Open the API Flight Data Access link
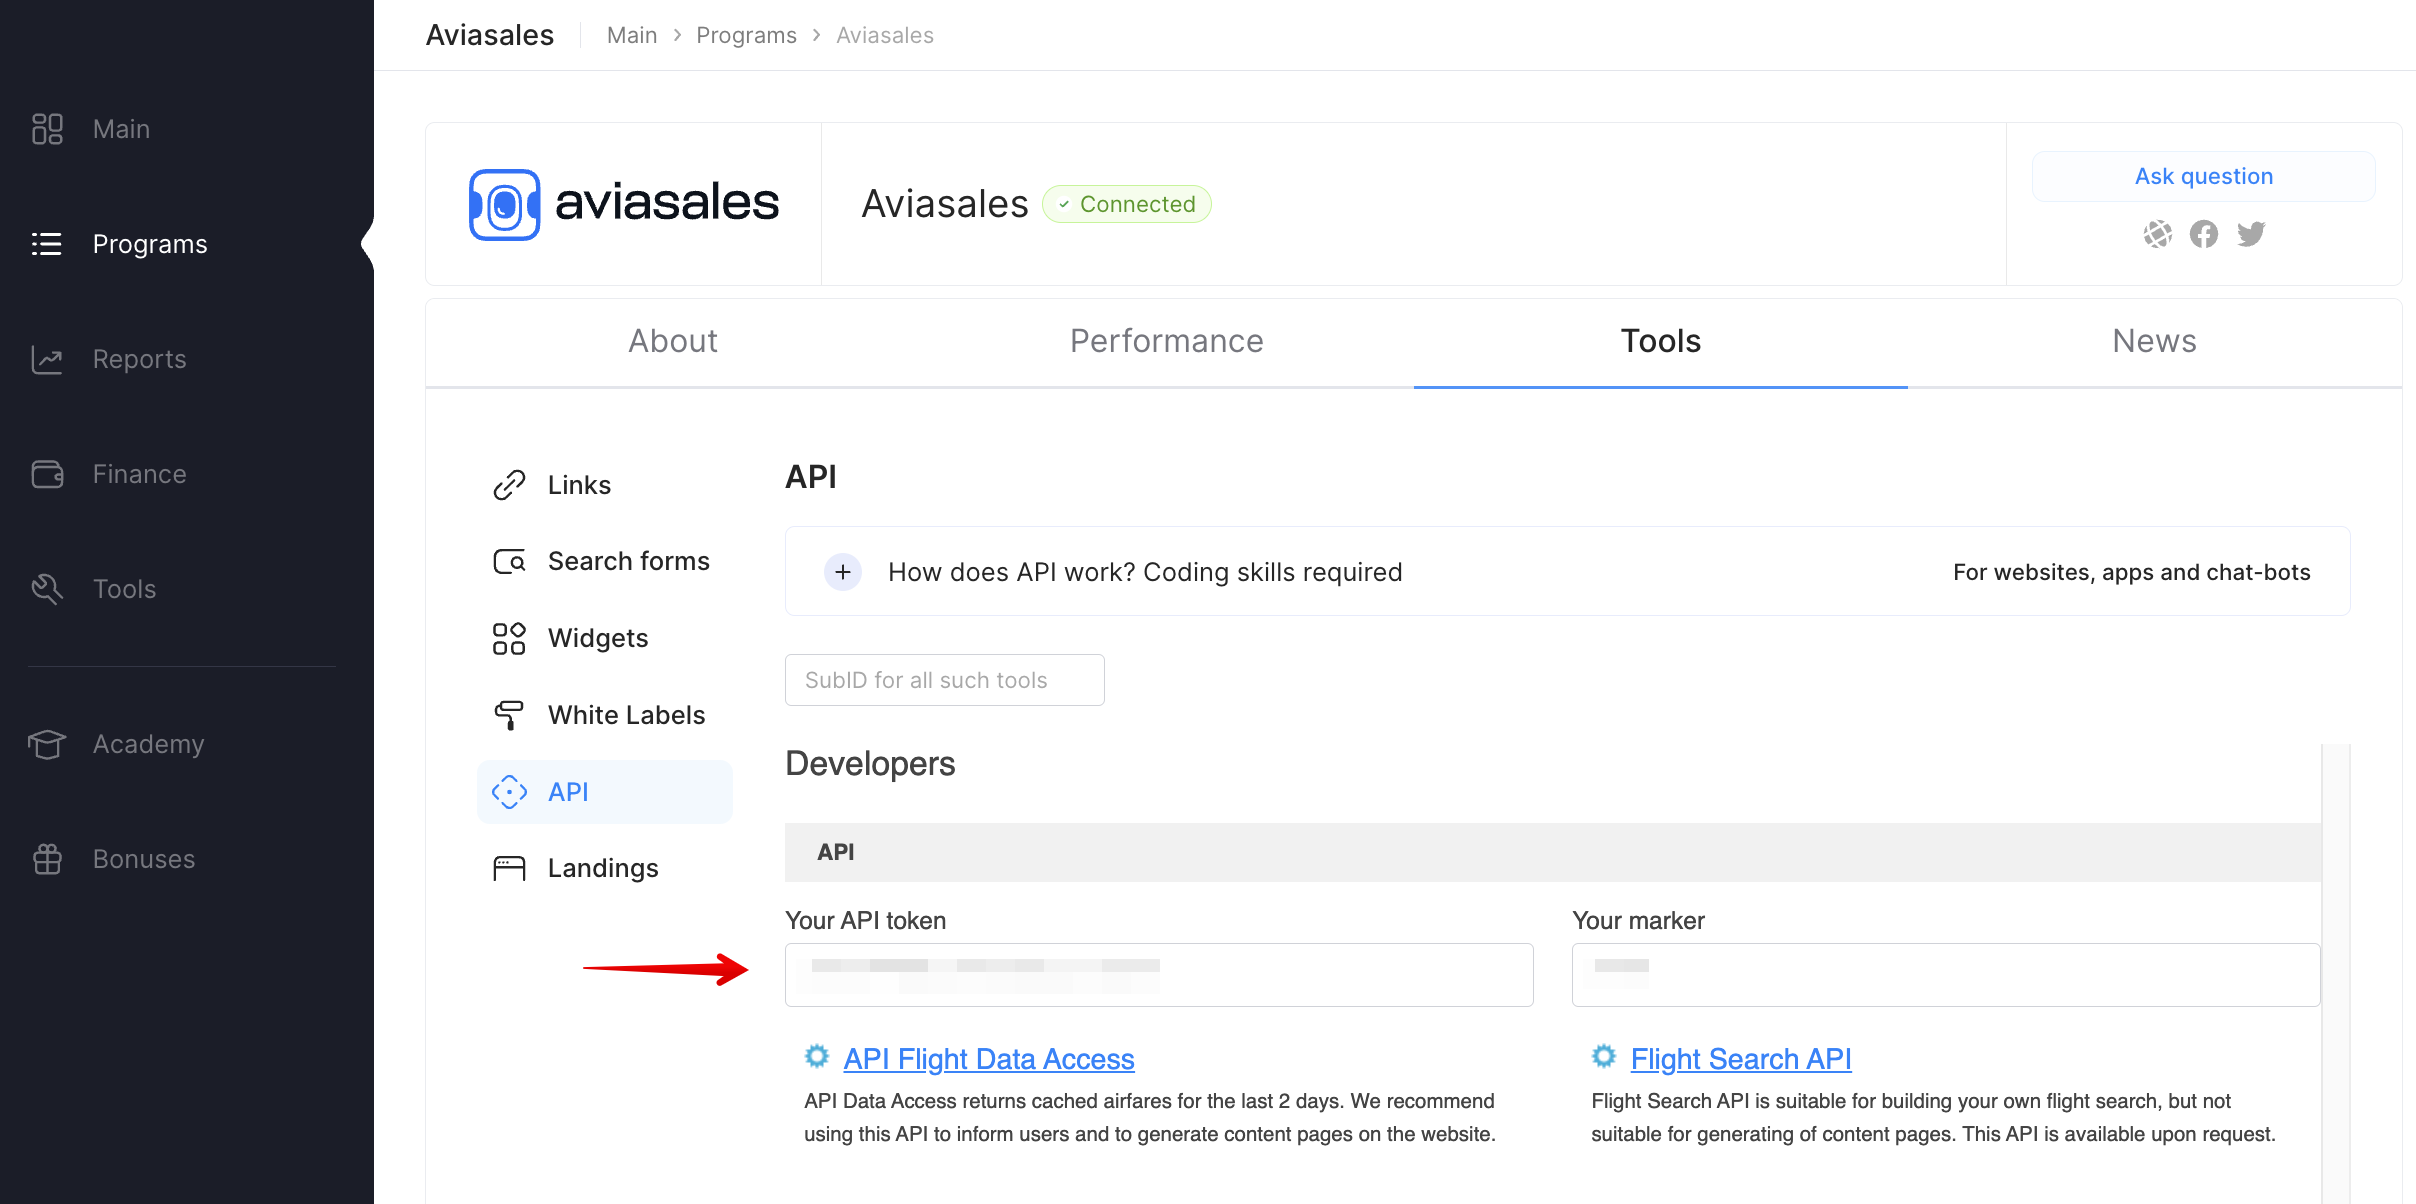The image size is (2416, 1204). coord(988,1059)
